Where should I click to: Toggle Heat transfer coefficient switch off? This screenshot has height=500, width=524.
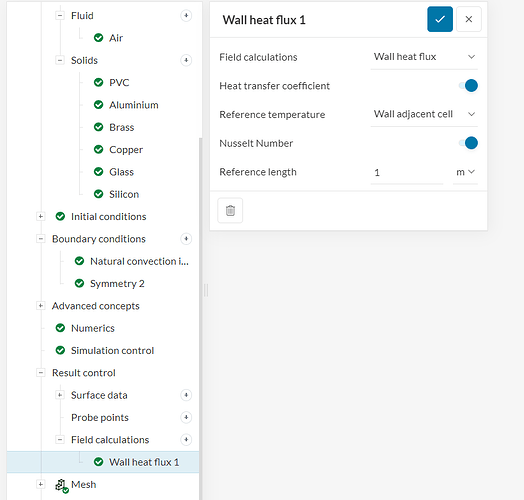(x=468, y=86)
